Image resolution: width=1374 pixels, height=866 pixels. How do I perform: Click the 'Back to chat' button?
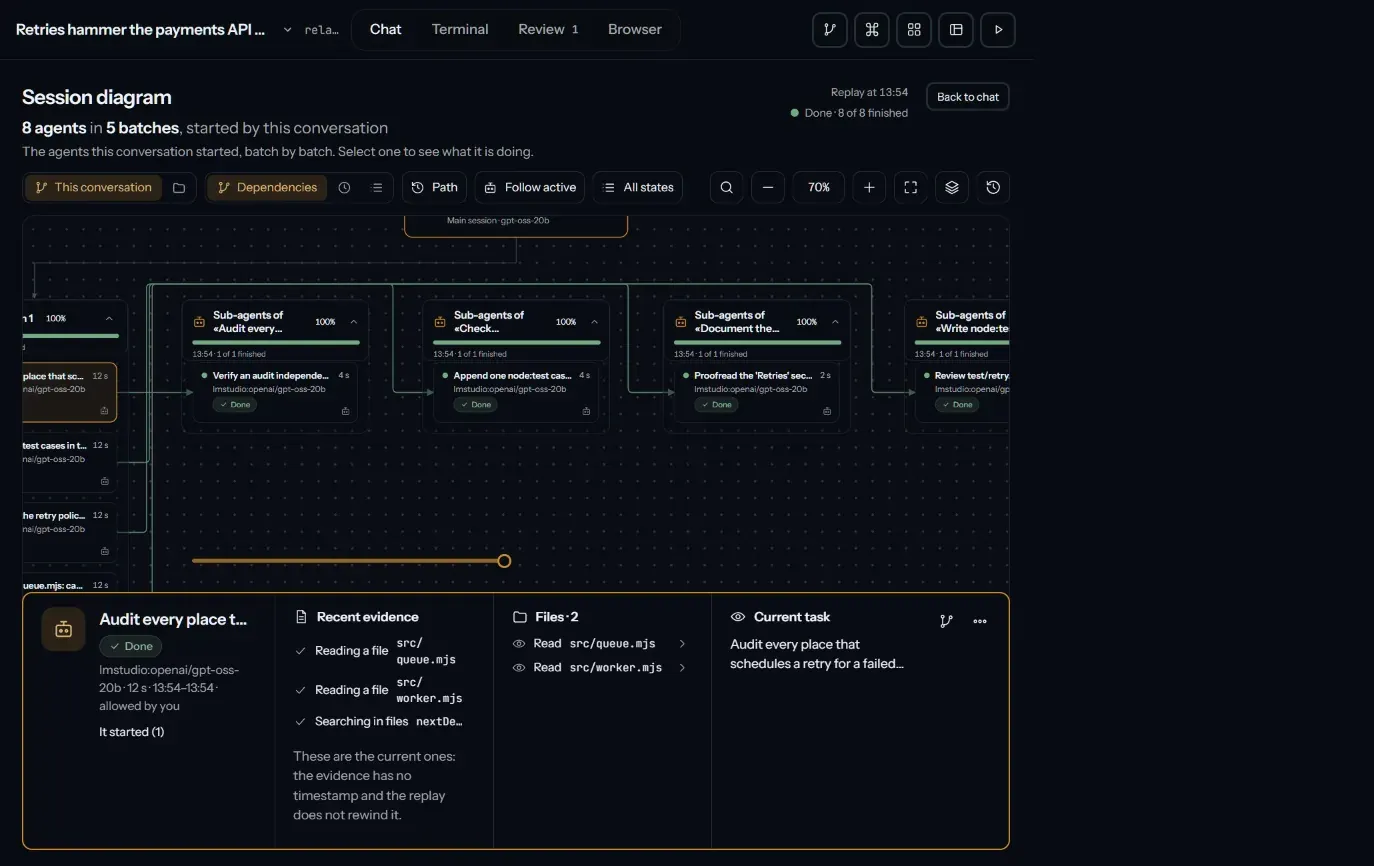pyautogui.click(x=968, y=97)
